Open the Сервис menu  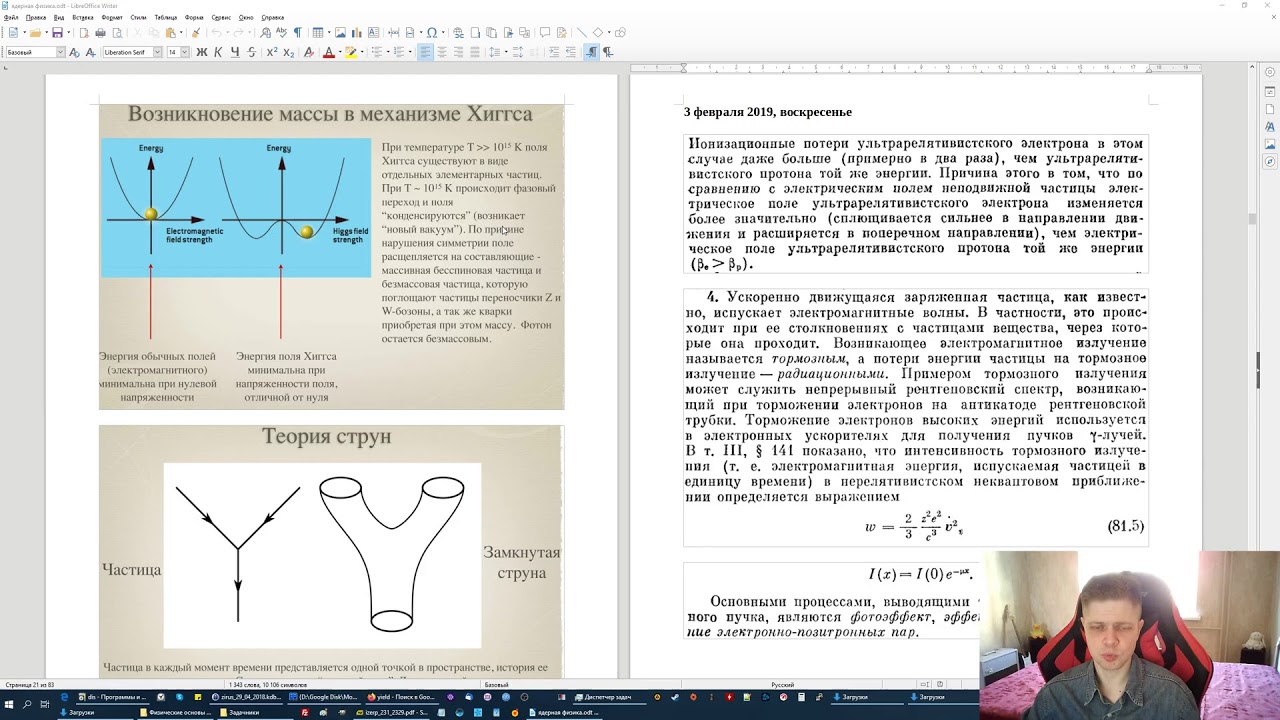221,17
